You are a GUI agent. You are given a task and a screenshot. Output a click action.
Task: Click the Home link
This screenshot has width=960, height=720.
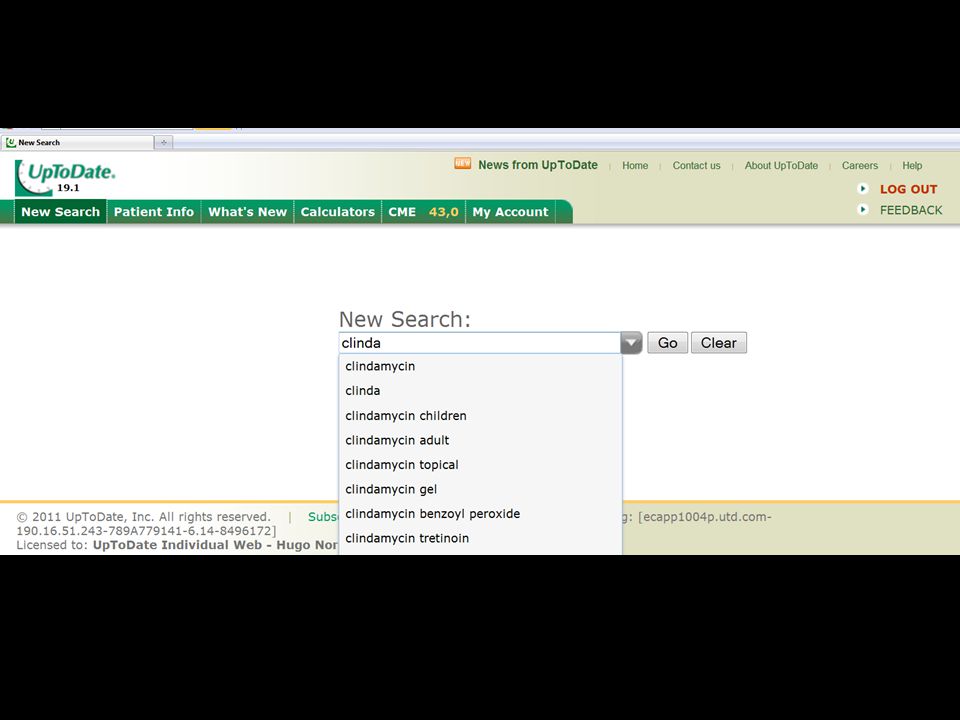tap(635, 165)
